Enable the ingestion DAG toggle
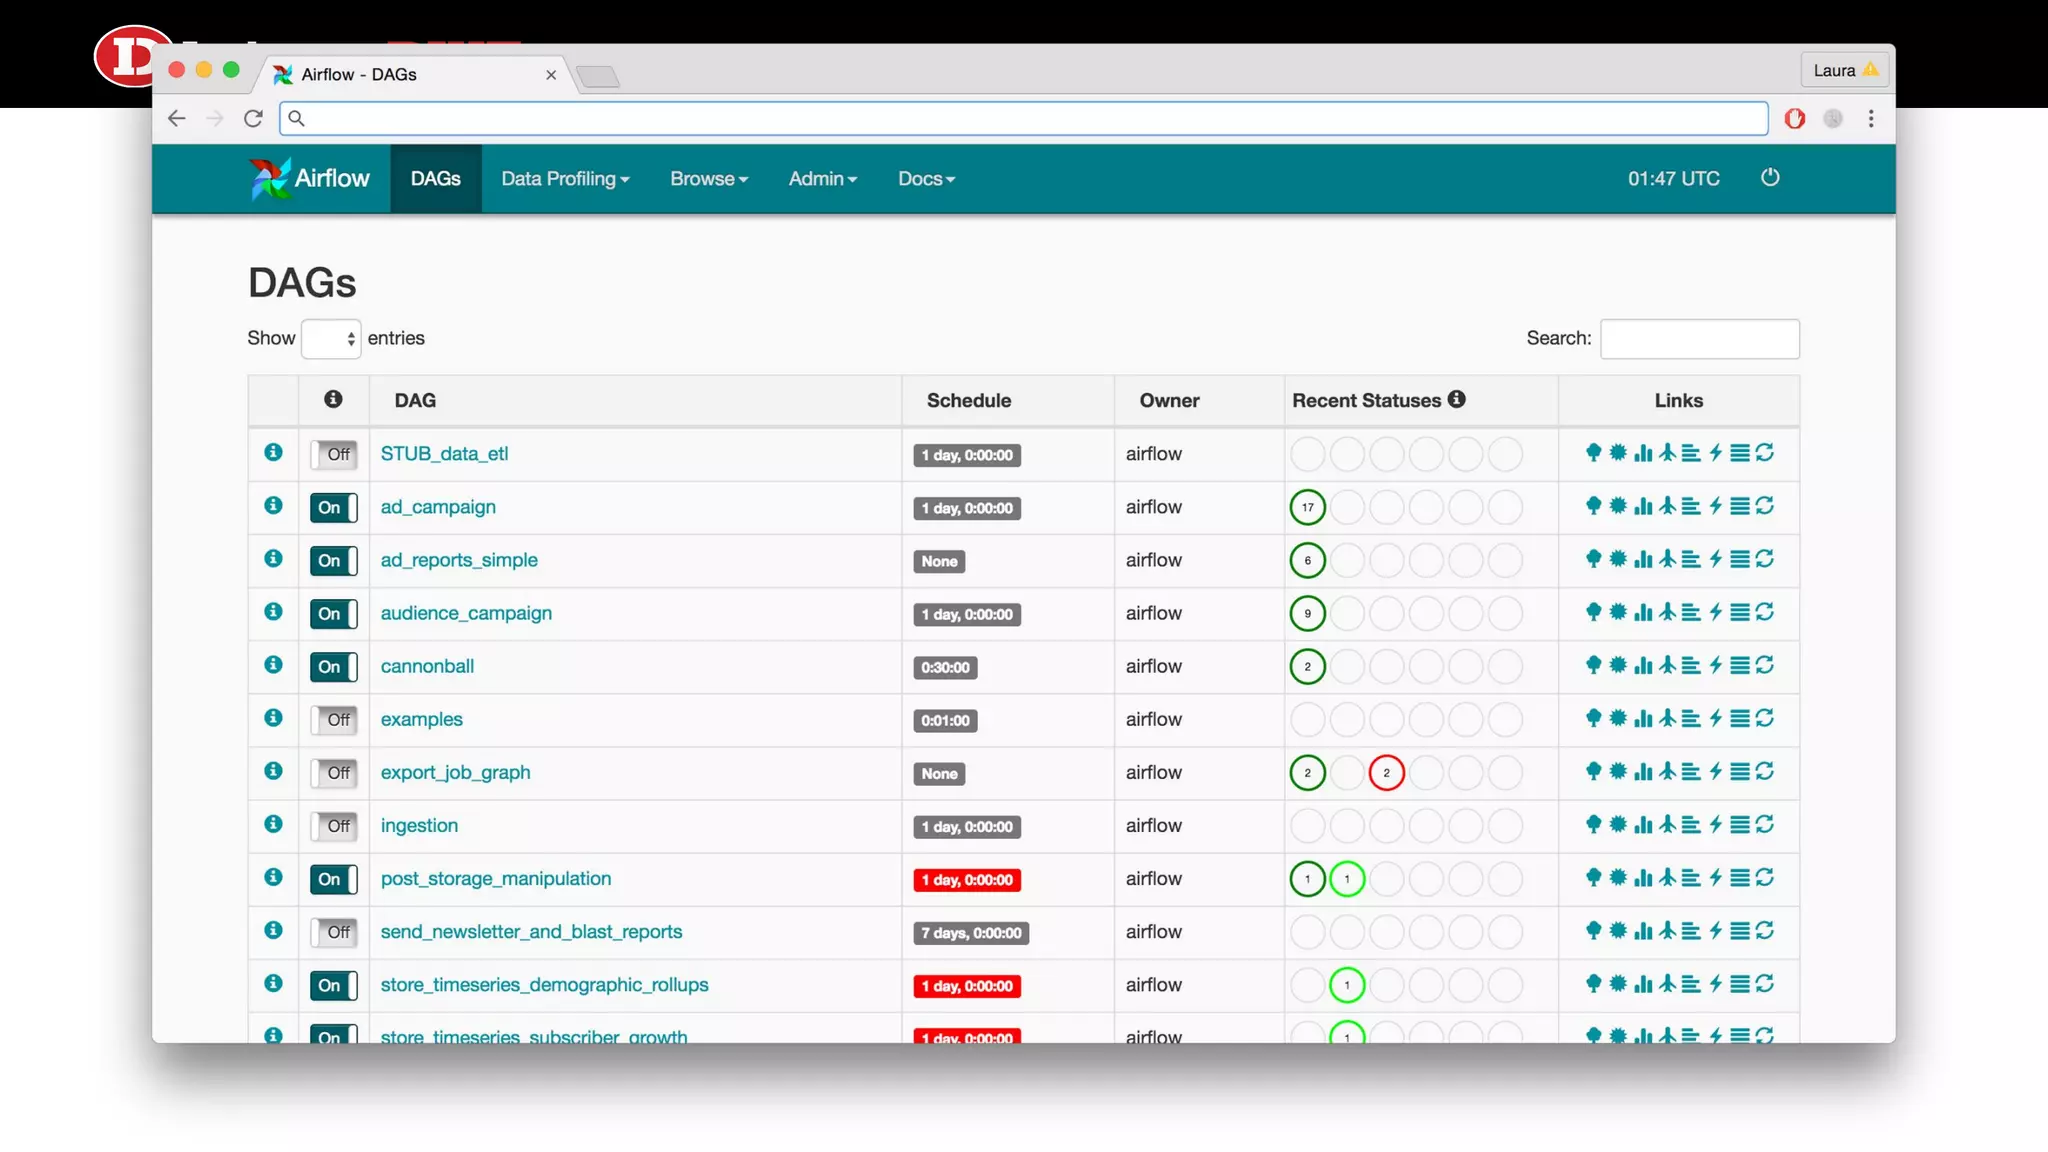Image resolution: width=2048 pixels, height=1152 pixels. pyautogui.click(x=334, y=826)
